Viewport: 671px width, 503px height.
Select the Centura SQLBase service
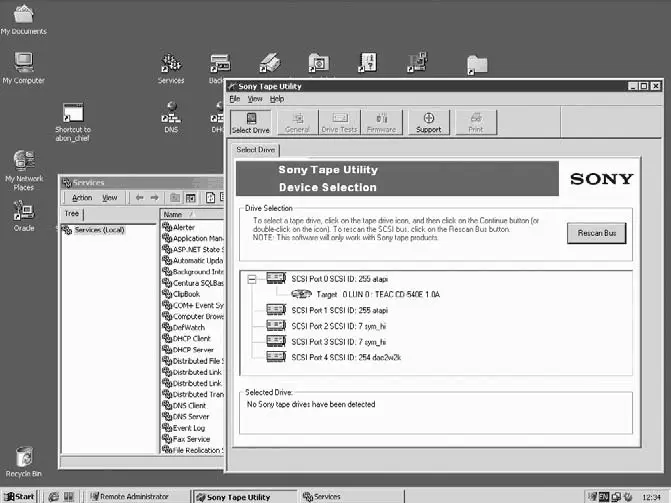[193, 283]
